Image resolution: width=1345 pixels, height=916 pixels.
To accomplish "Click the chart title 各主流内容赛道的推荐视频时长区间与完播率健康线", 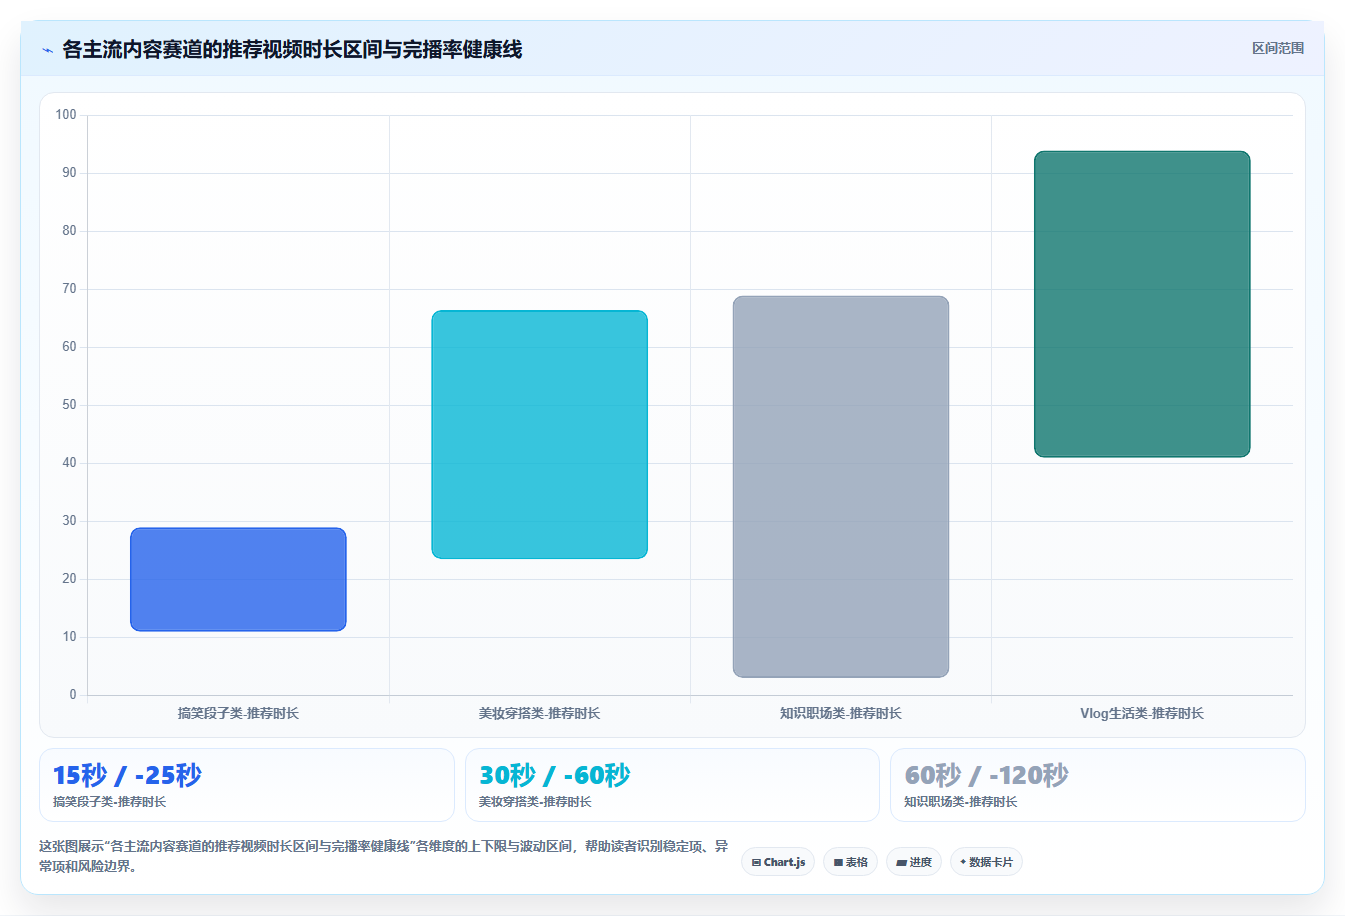I will coord(292,49).
